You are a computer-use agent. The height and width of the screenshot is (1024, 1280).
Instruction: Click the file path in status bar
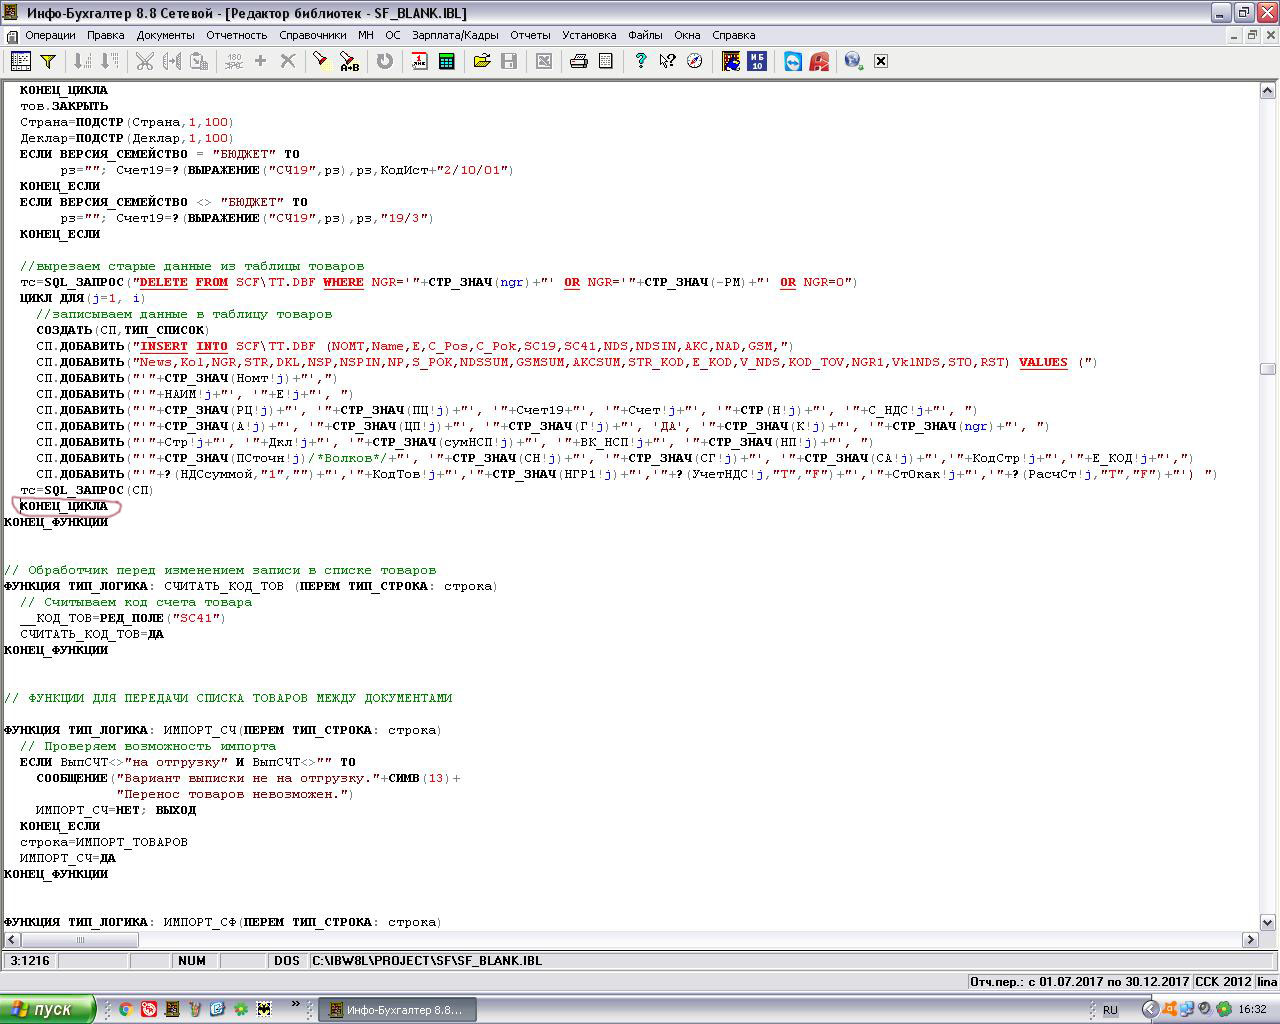pos(427,961)
